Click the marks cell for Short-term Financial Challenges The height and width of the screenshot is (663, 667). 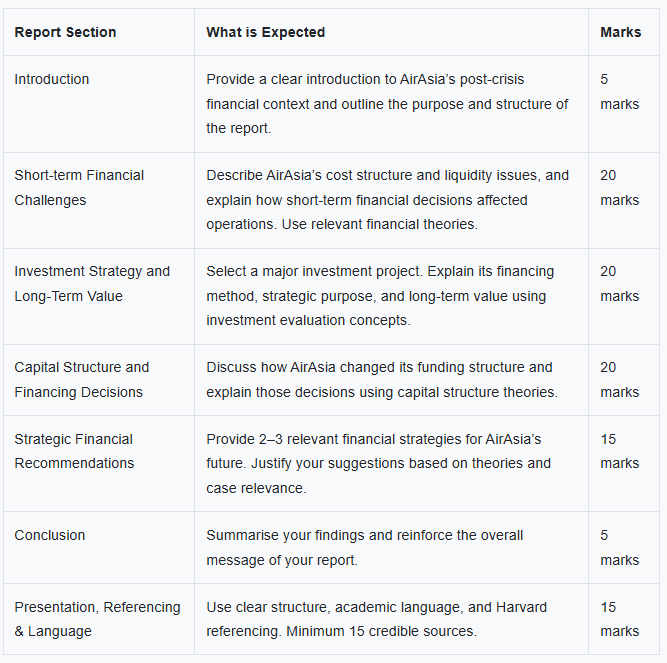click(x=619, y=188)
